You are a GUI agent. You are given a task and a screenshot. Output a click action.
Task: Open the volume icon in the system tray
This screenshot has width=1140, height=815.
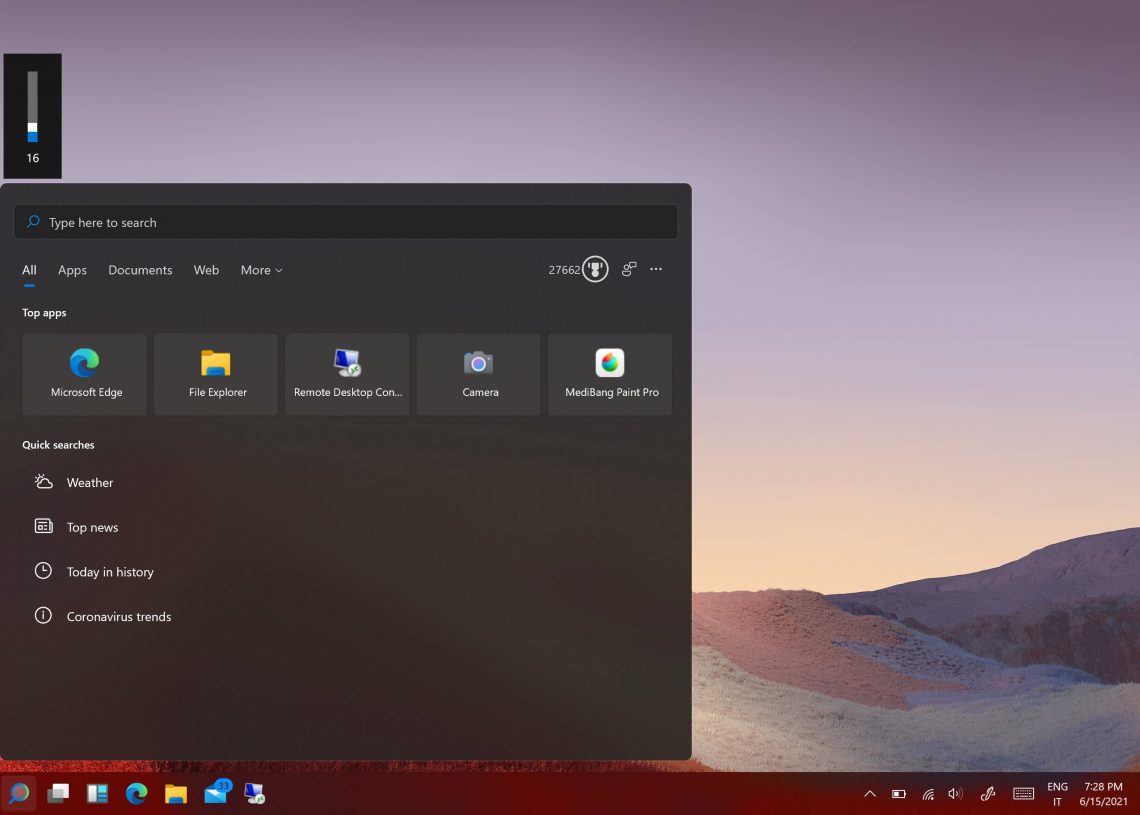click(x=955, y=793)
